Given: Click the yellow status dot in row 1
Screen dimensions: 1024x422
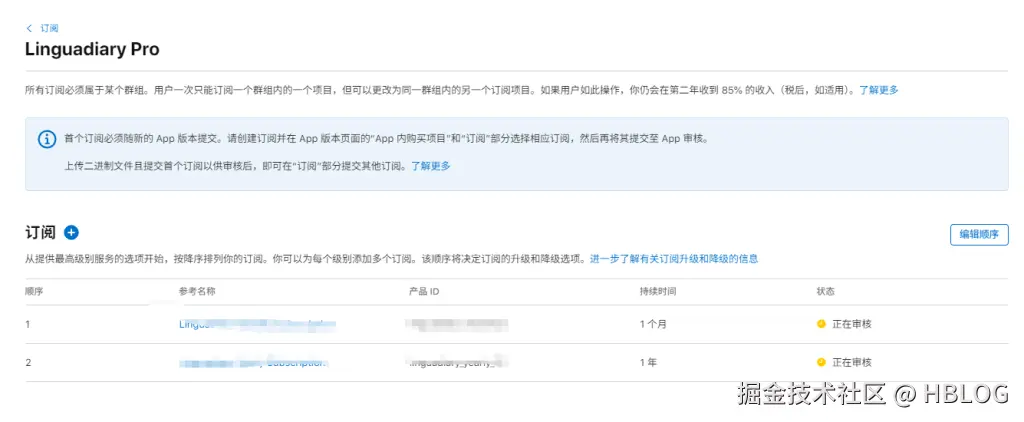Looking at the screenshot, I should 821,324.
